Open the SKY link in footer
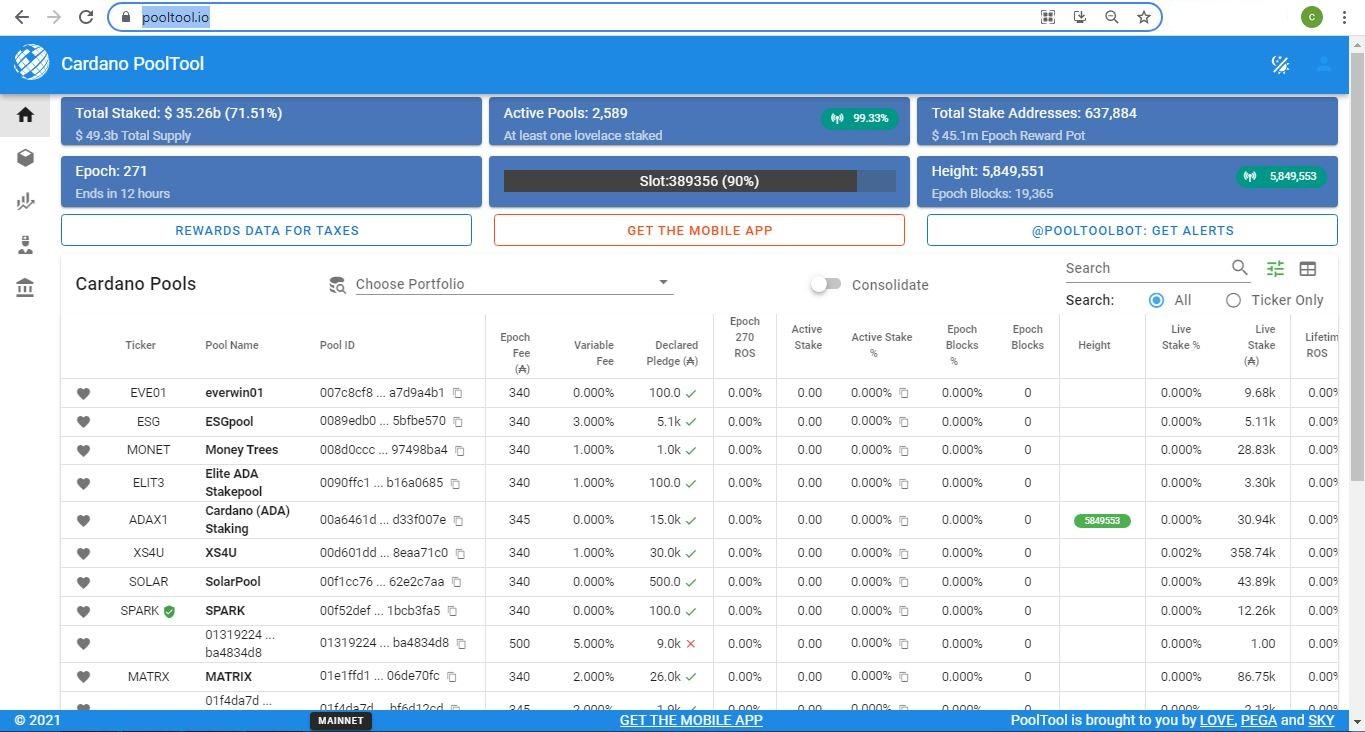Image resolution: width=1365 pixels, height=732 pixels. 1321,720
